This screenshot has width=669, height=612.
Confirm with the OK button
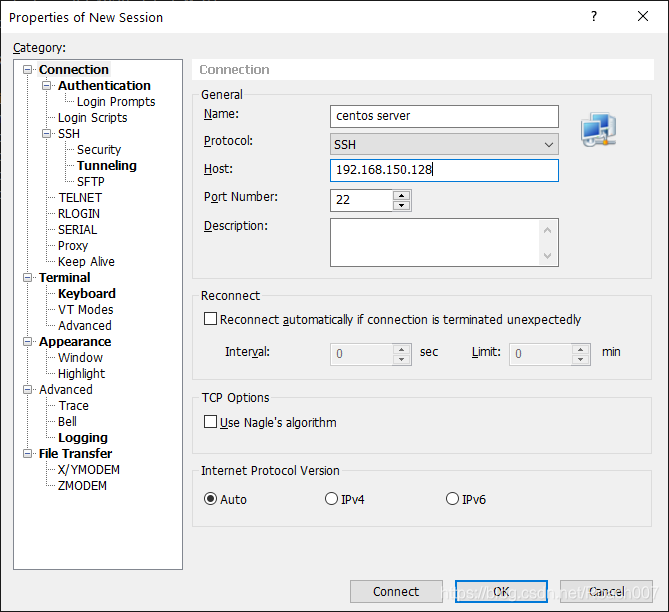tap(501, 592)
